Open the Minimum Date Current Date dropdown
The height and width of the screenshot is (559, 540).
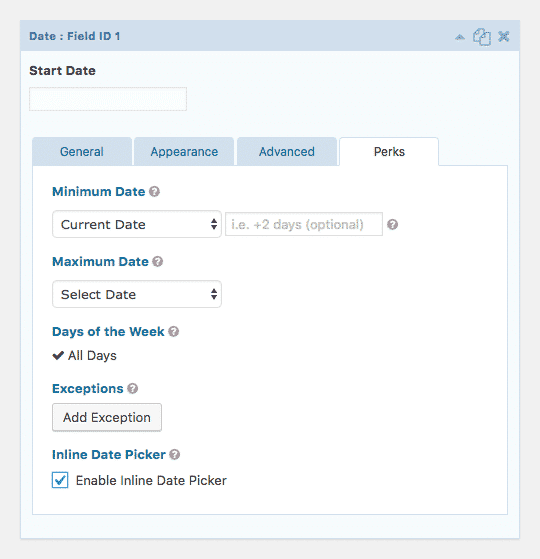click(x=137, y=224)
